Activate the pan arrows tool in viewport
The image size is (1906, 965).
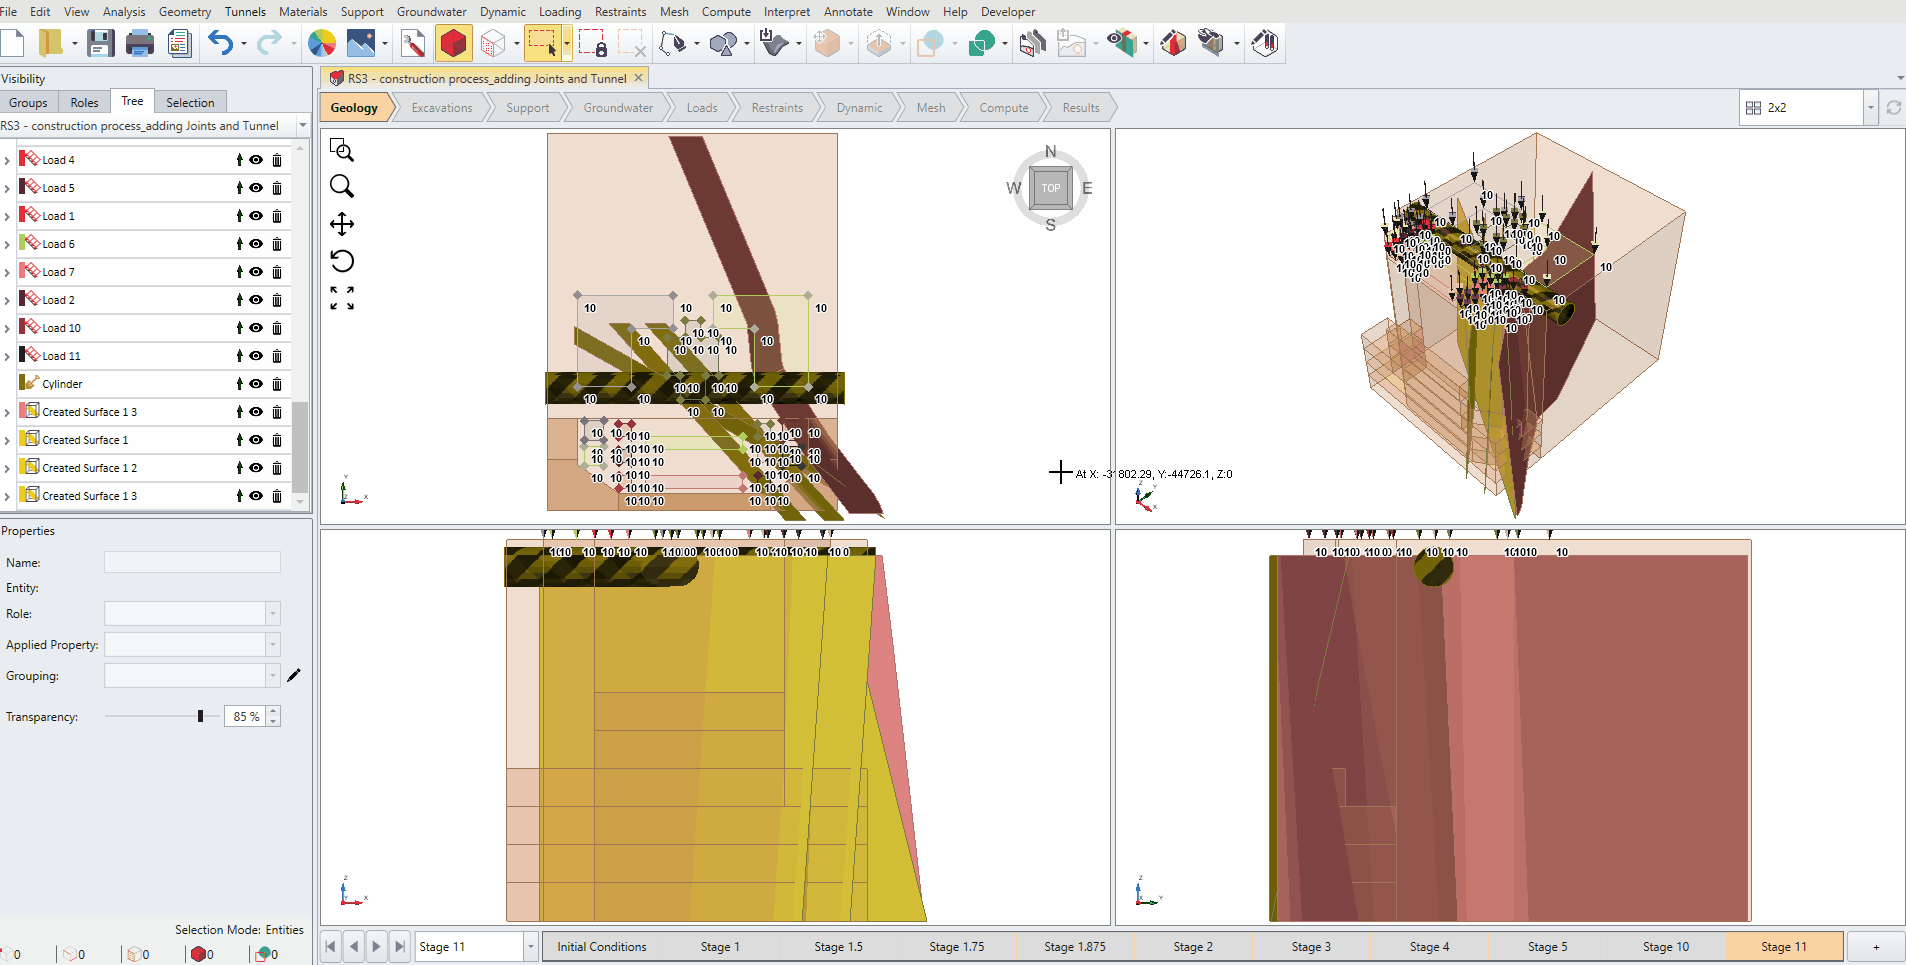point(342,224)
